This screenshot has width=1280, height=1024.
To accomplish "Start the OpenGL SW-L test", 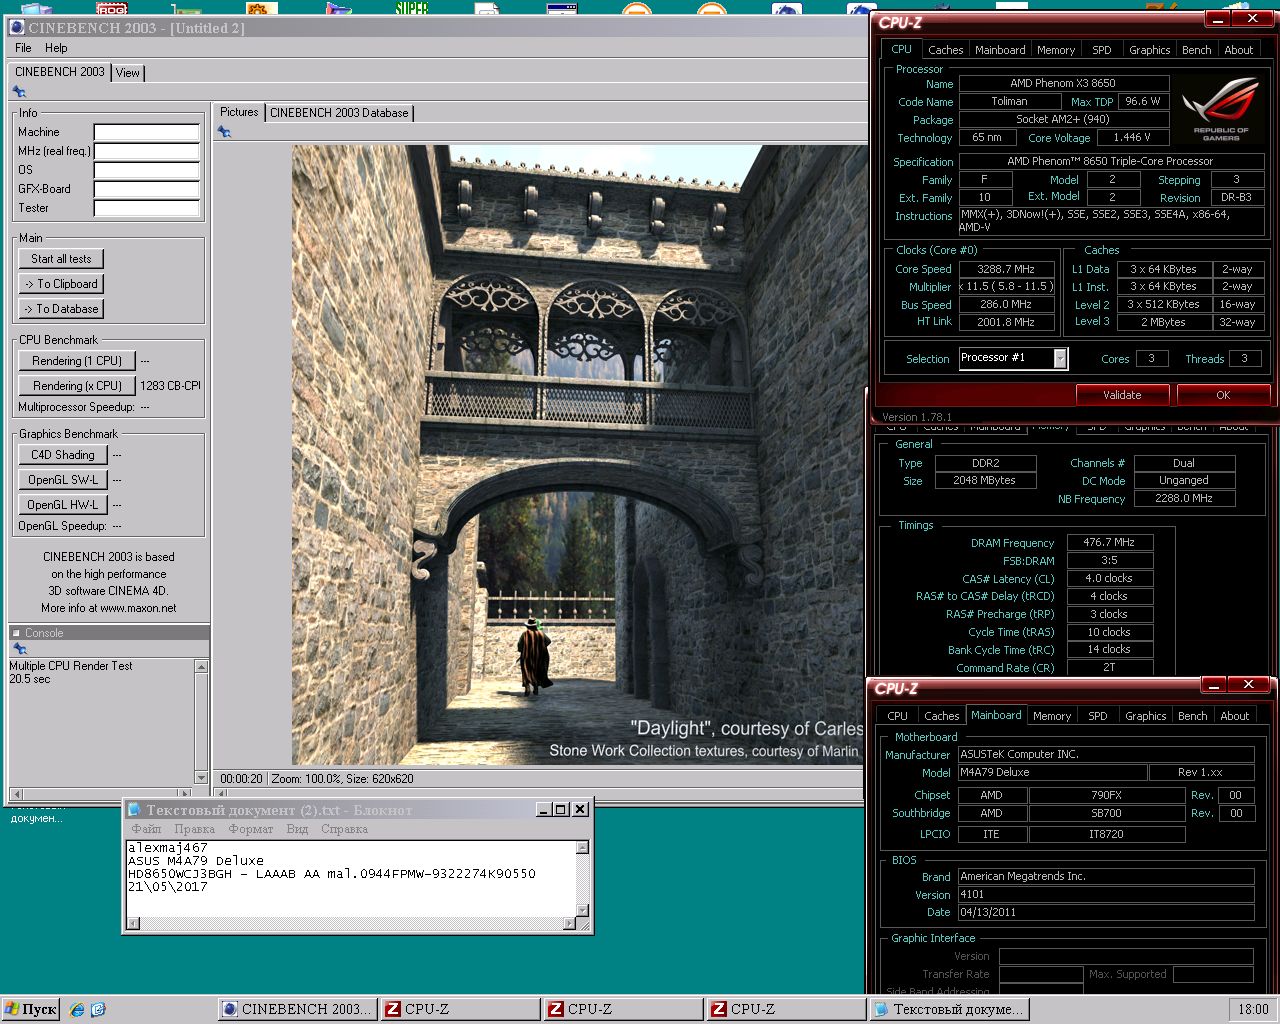I will pyautogui.click(x=63, y=480).
